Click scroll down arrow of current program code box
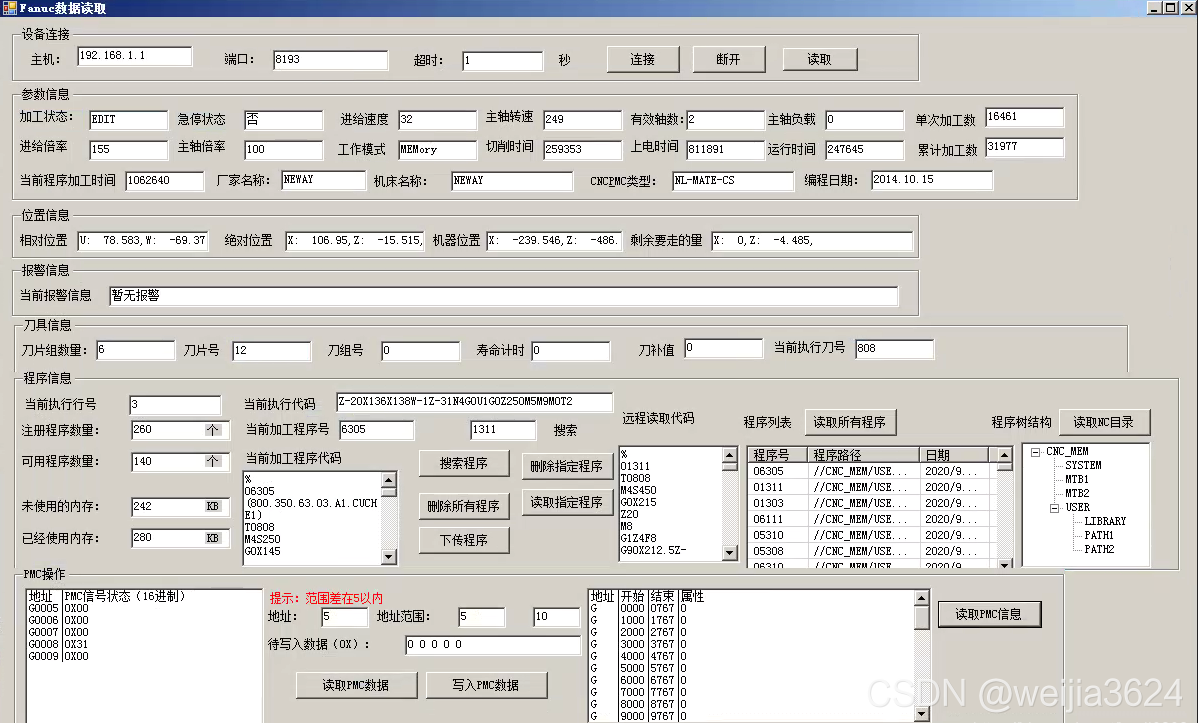The height and width of the screenshot is (723, 1198). tap(389, 556)
